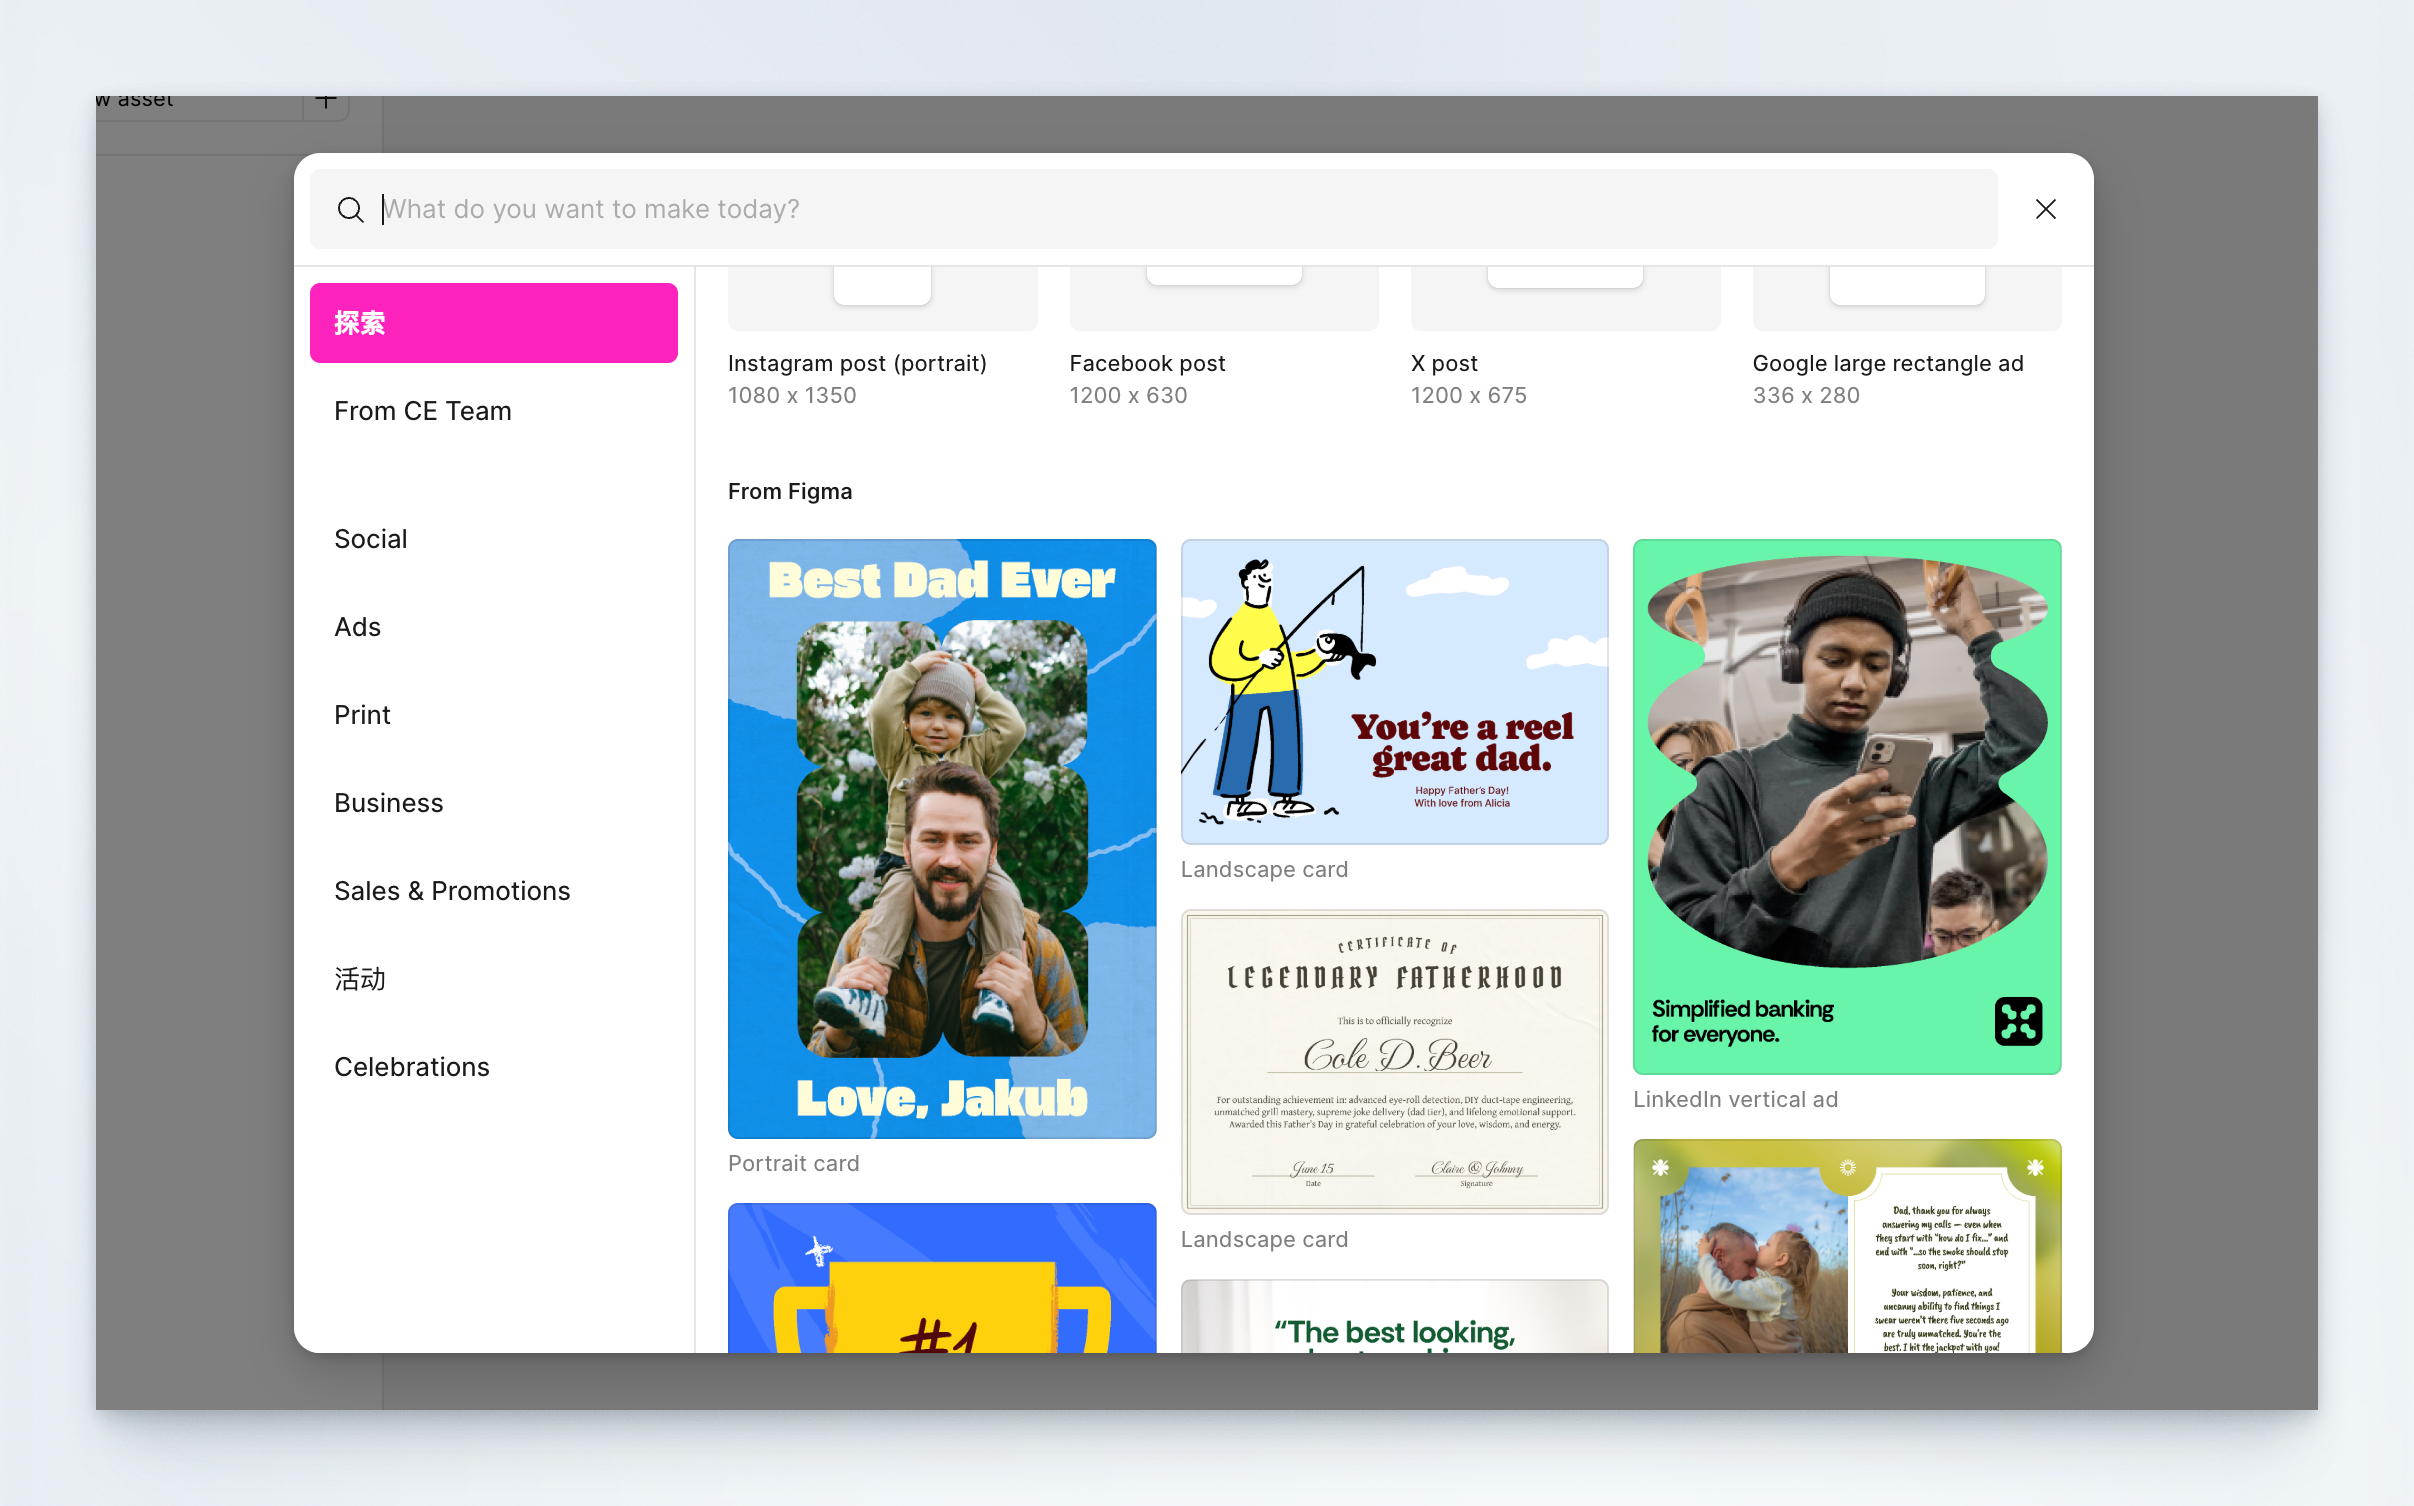Screen dimensions: 2414x1506
Task: Open the Ads category
Action: [358, 627]
